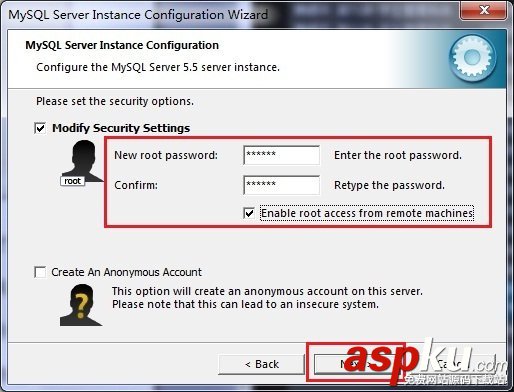Viewport: 514px width, 392px height.
Task: Focus the Confirm password field
Action: tap(282, 185)
